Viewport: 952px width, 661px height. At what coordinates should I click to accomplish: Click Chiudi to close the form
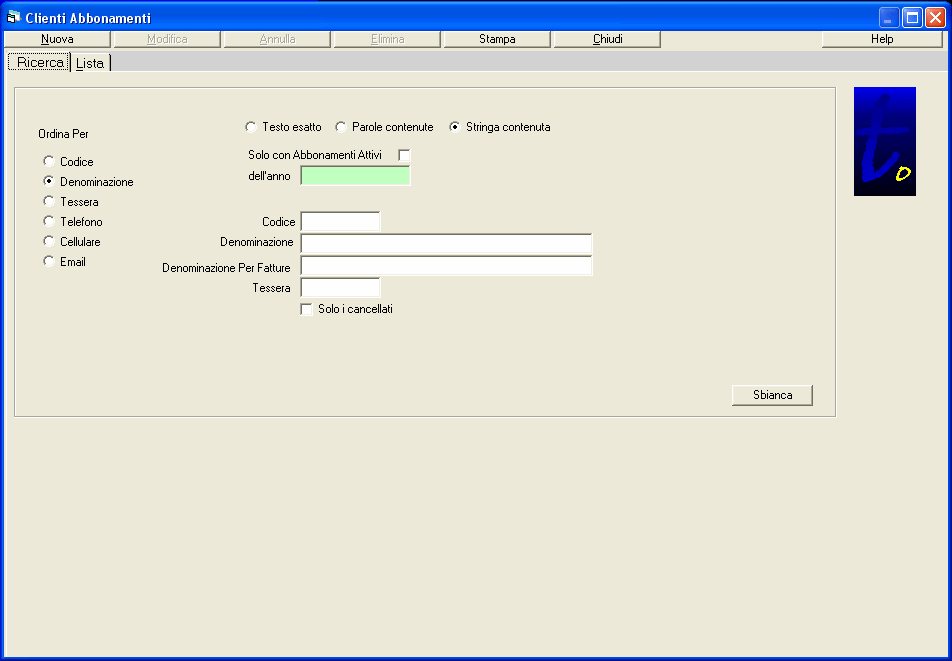click(x=607, y=39)
